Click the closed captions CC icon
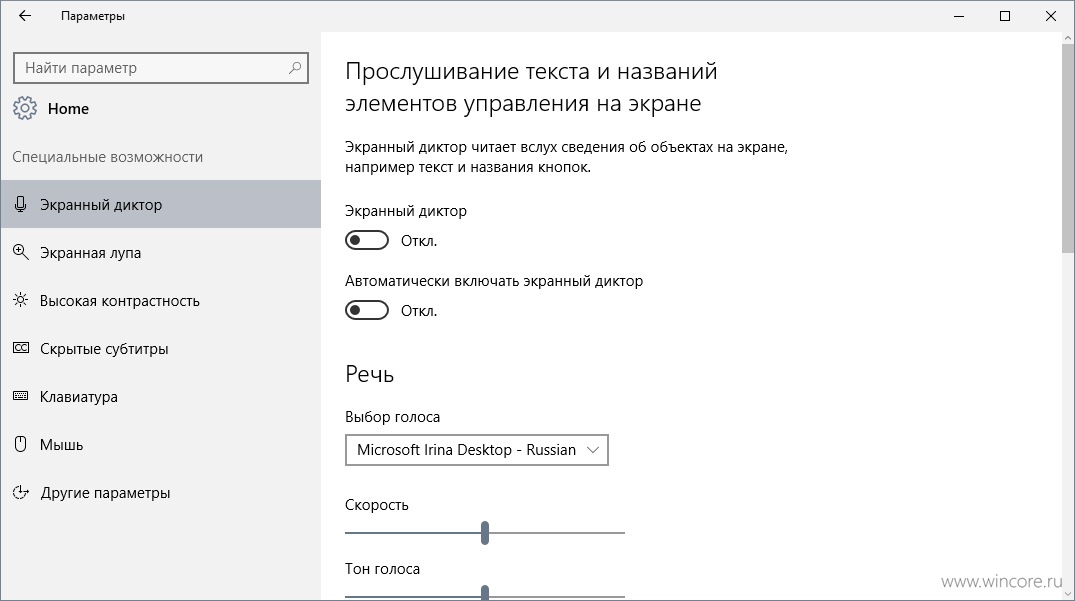 (x=21, y=348)
